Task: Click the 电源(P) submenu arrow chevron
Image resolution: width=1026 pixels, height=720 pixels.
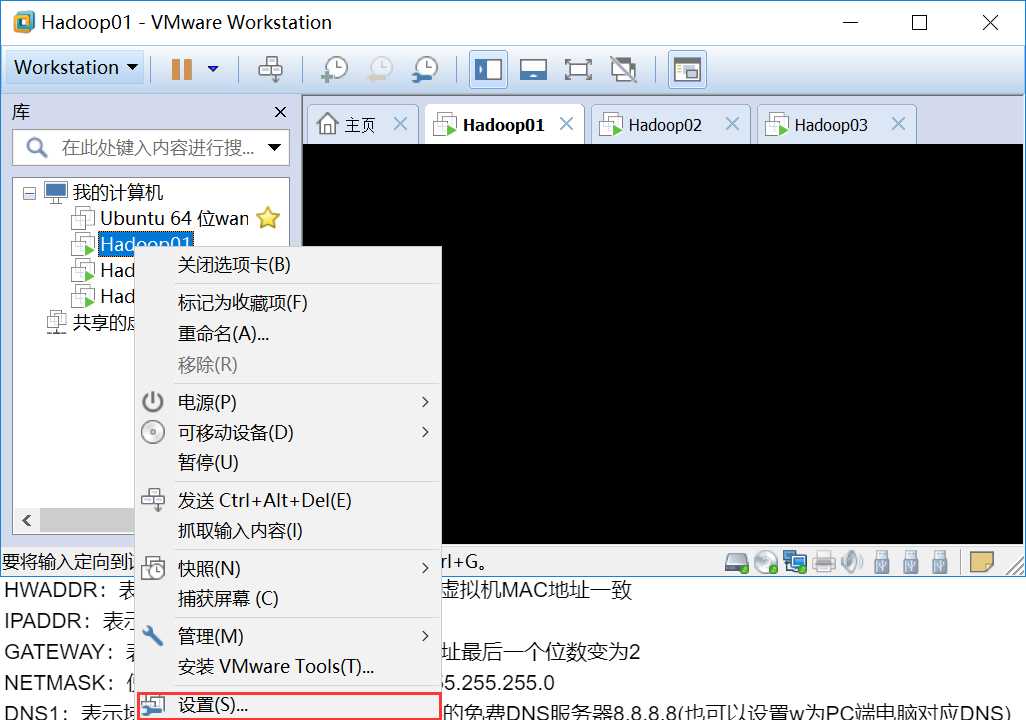Action: [x=425, y=402]
